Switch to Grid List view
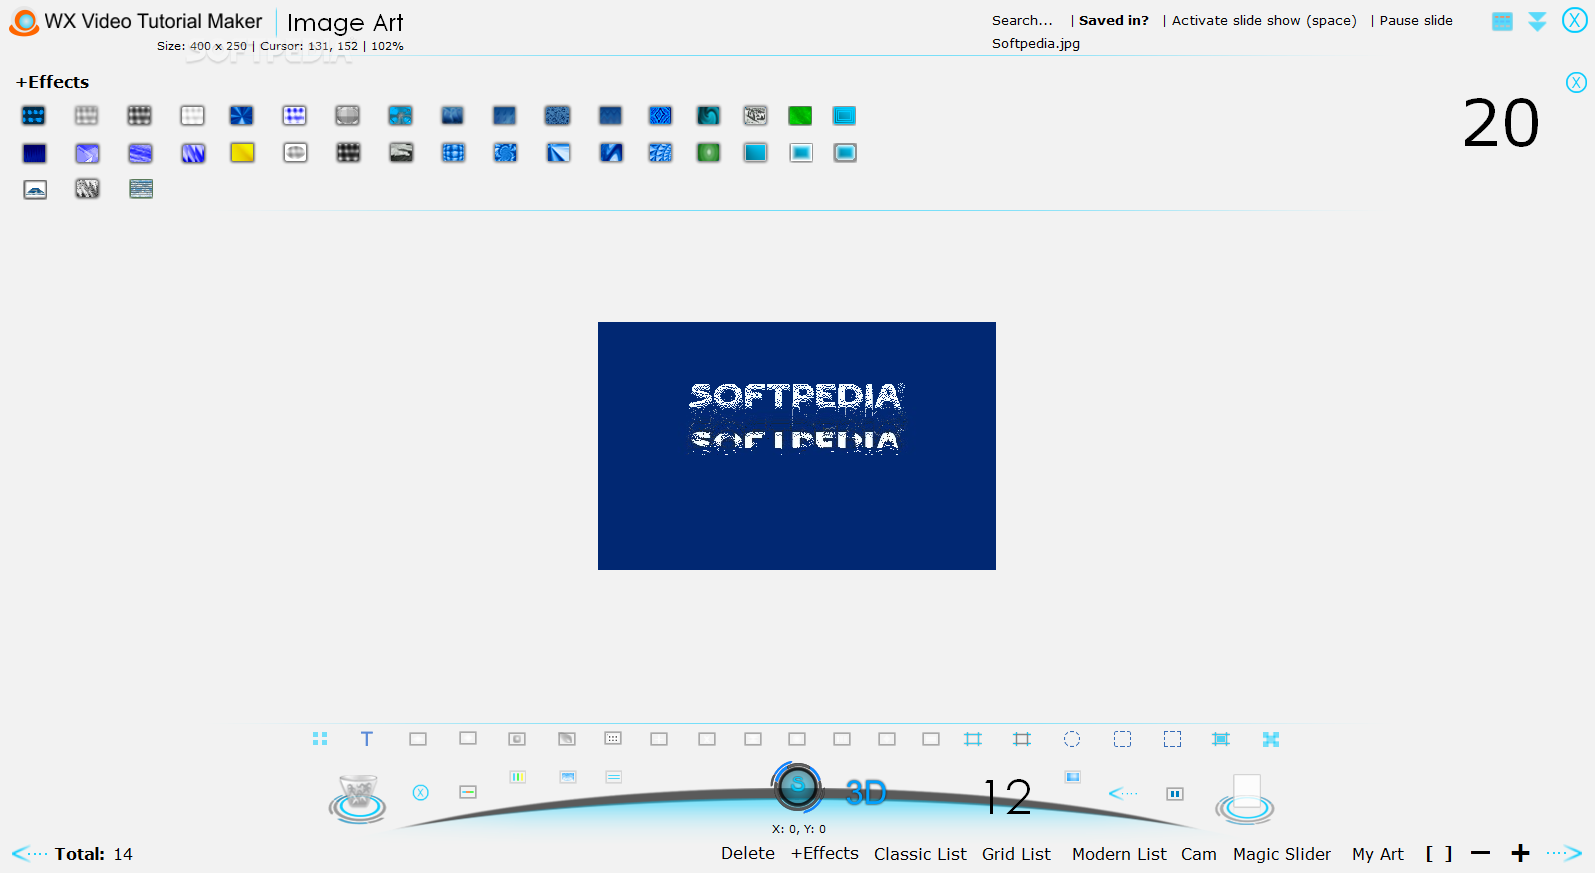1595x873 pixels. point(1016,854)
